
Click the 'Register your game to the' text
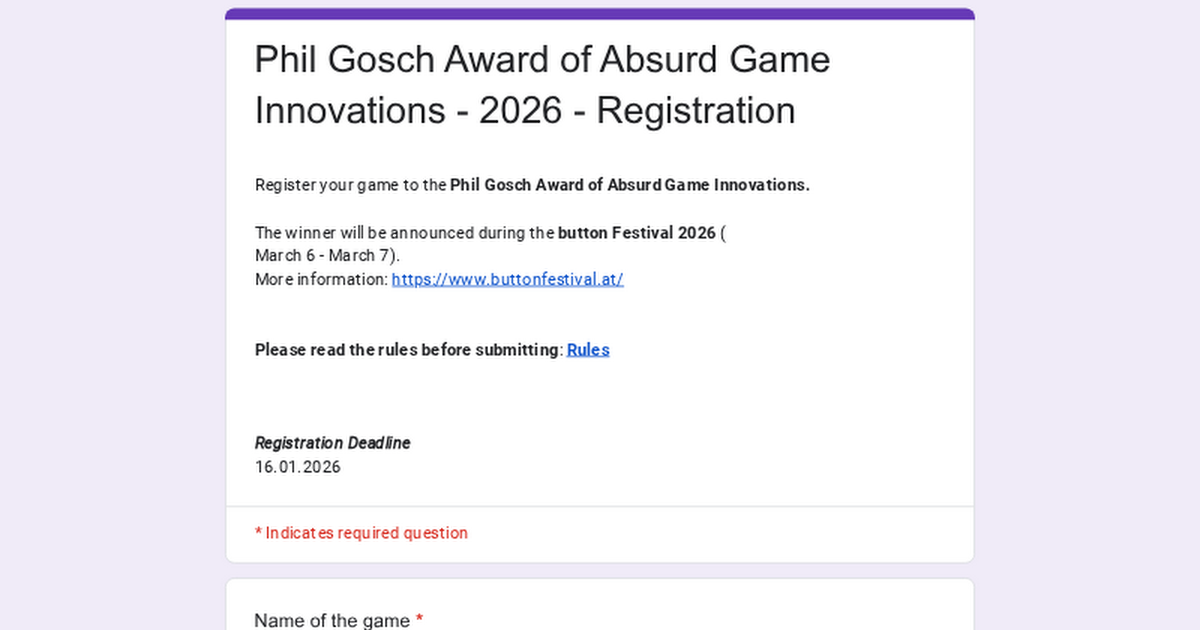pyautogui.click(x=351, y=185)
